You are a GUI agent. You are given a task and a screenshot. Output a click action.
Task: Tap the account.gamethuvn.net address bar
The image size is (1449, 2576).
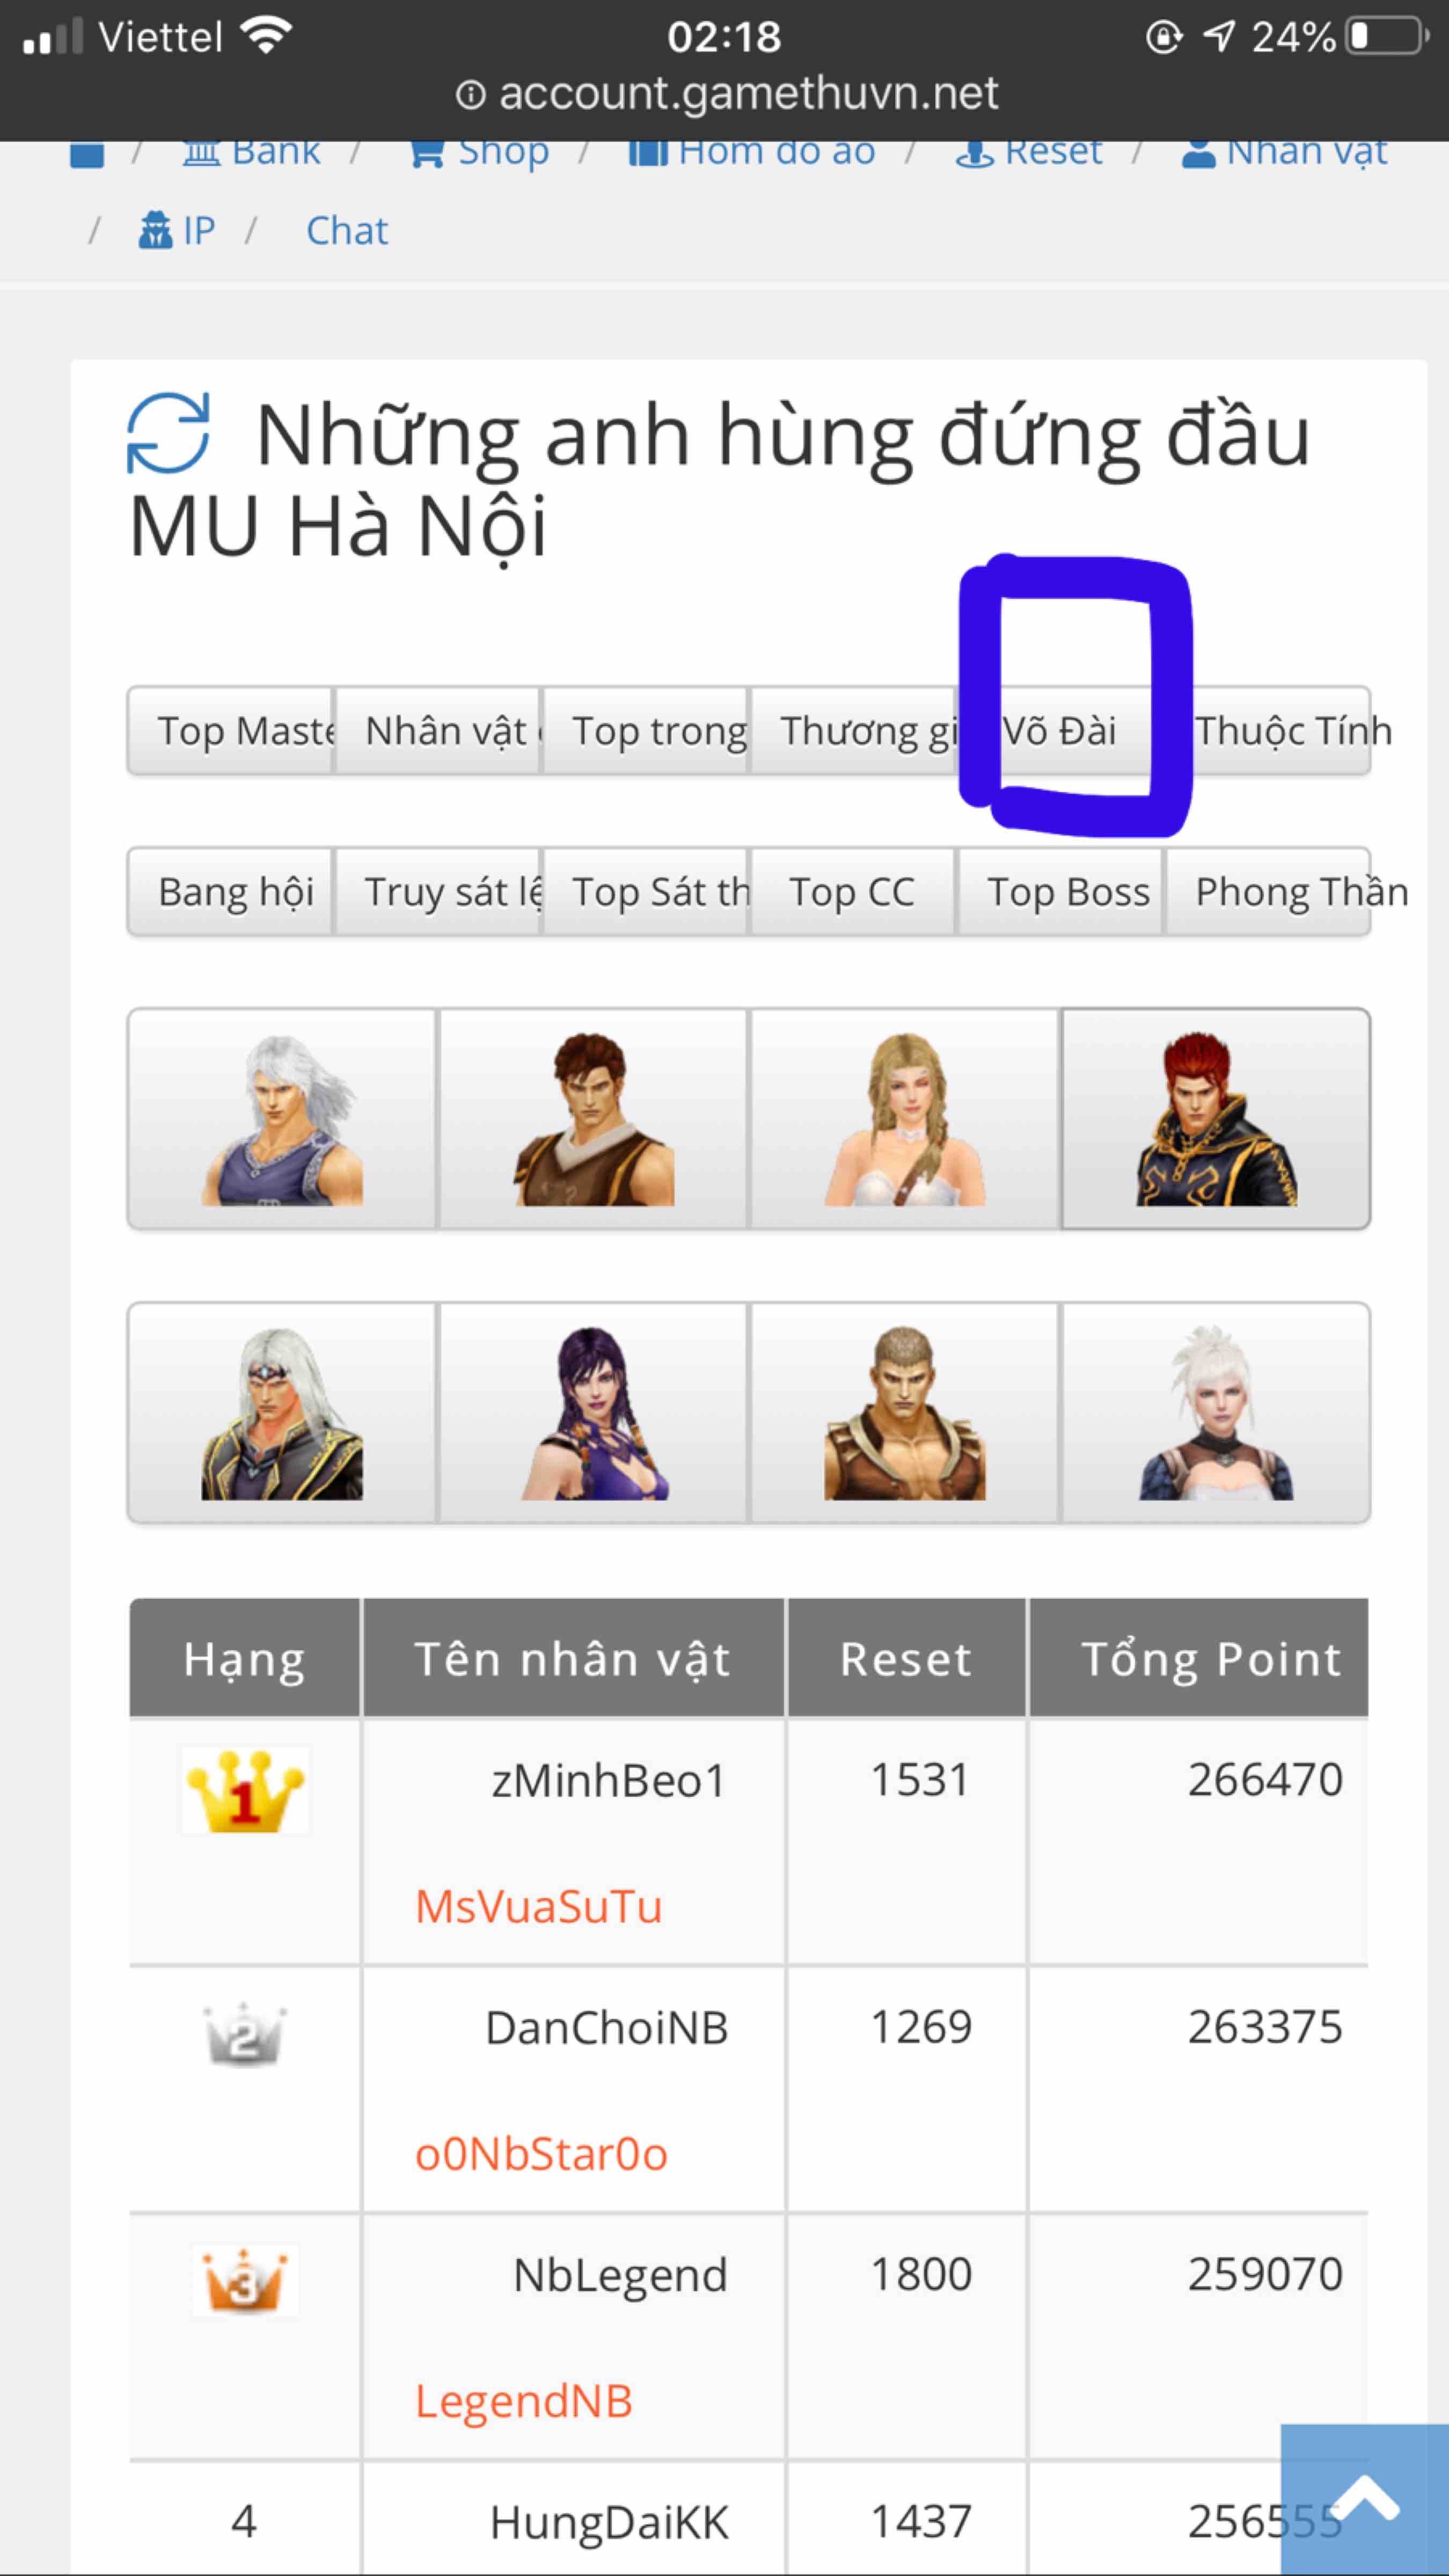727,93
